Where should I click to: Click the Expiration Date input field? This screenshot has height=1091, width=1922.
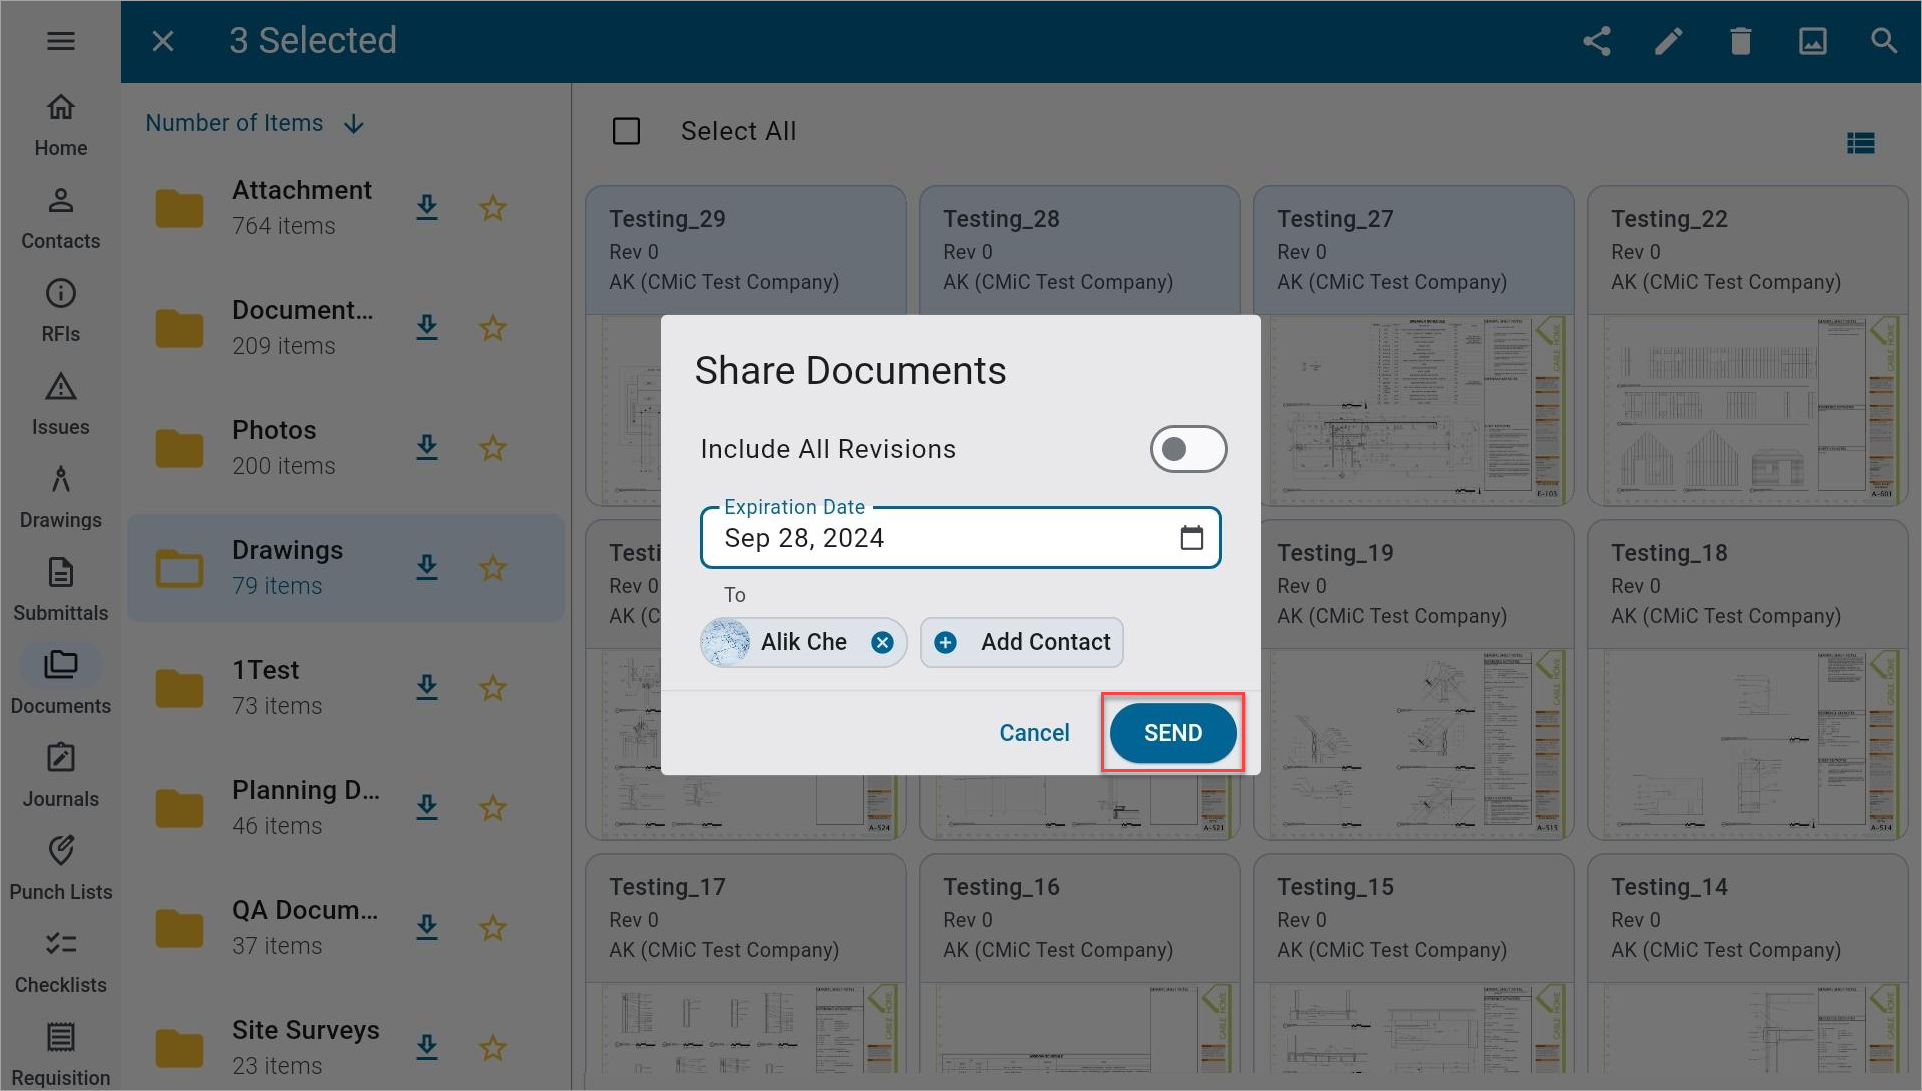click(x=961, y=536)
